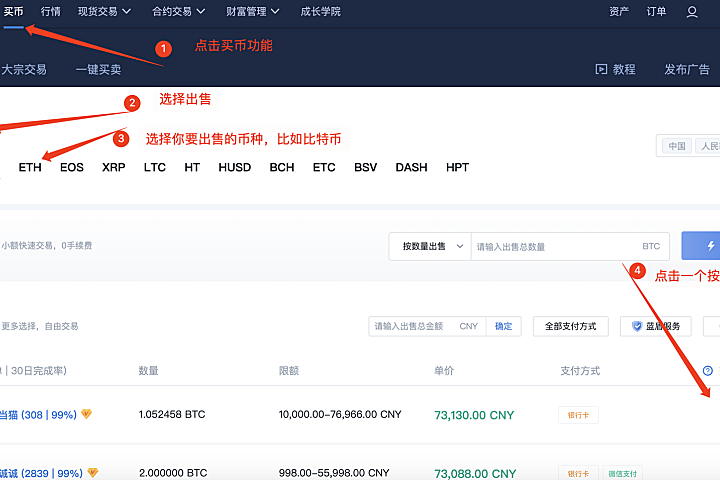Screen dimensions: 720x480
Task: Click the diamond badge next to 2839 | 99% merchant
Action: [x=93, y=473]
